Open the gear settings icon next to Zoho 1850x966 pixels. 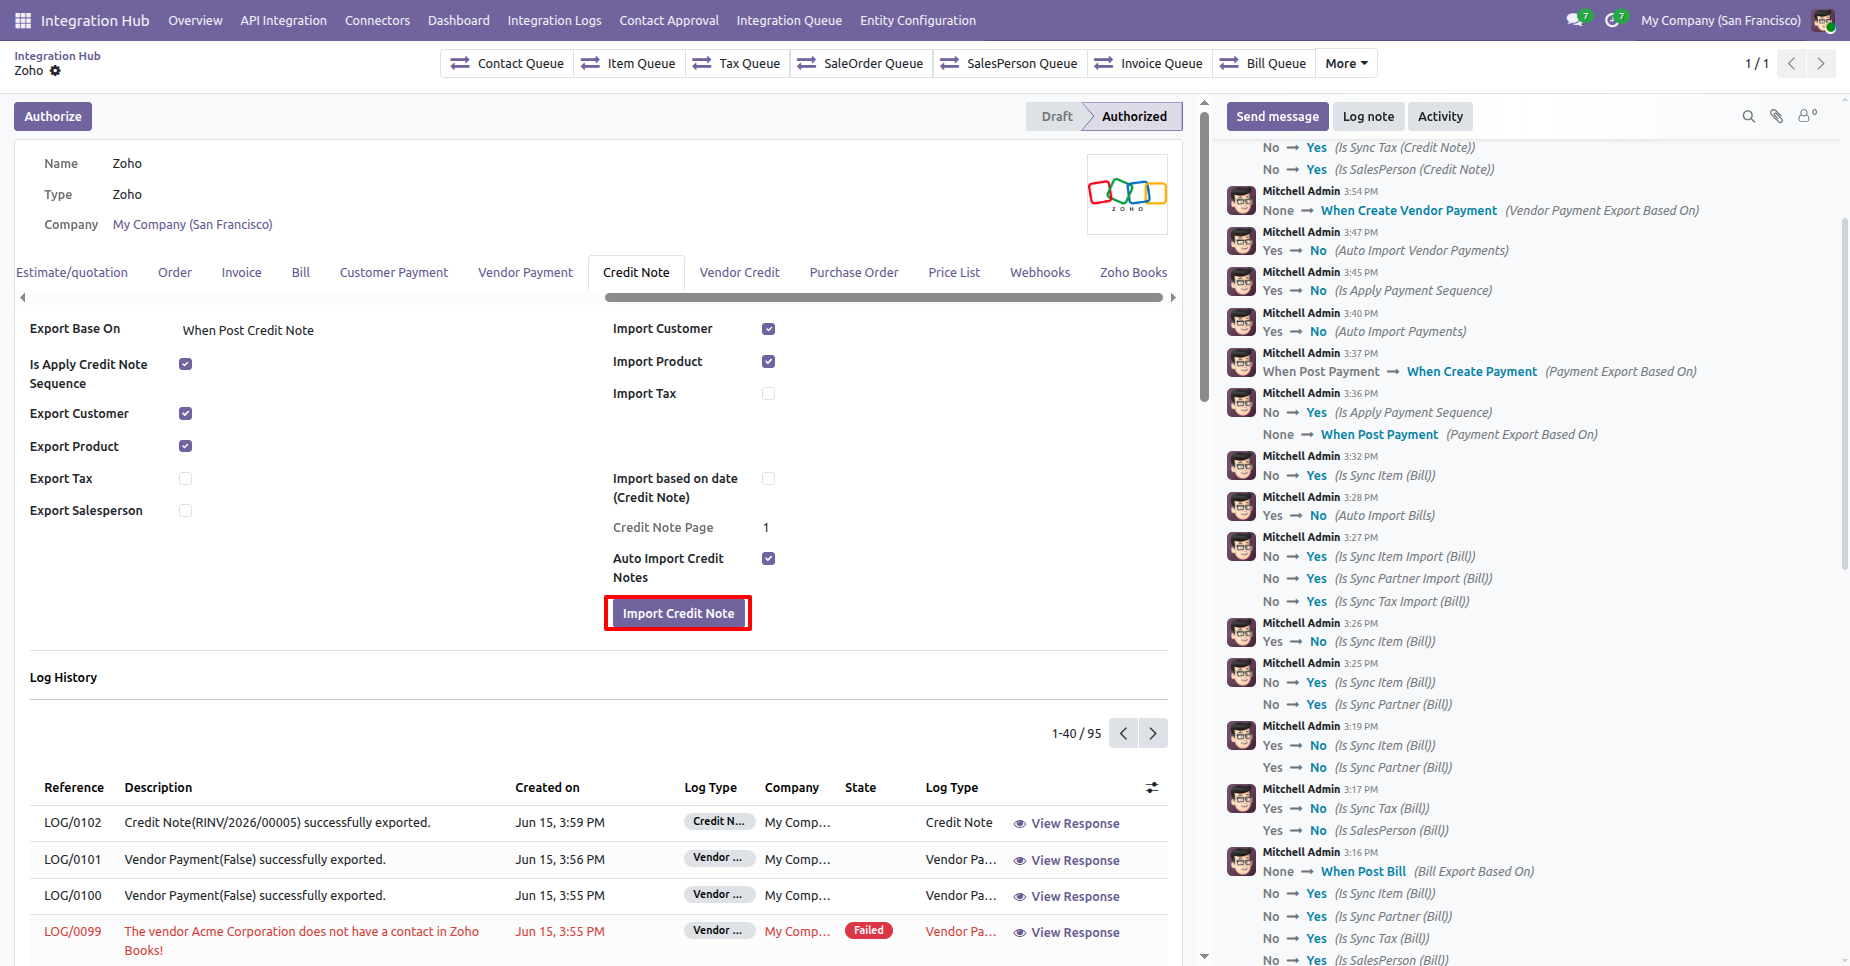click(55, 71)
